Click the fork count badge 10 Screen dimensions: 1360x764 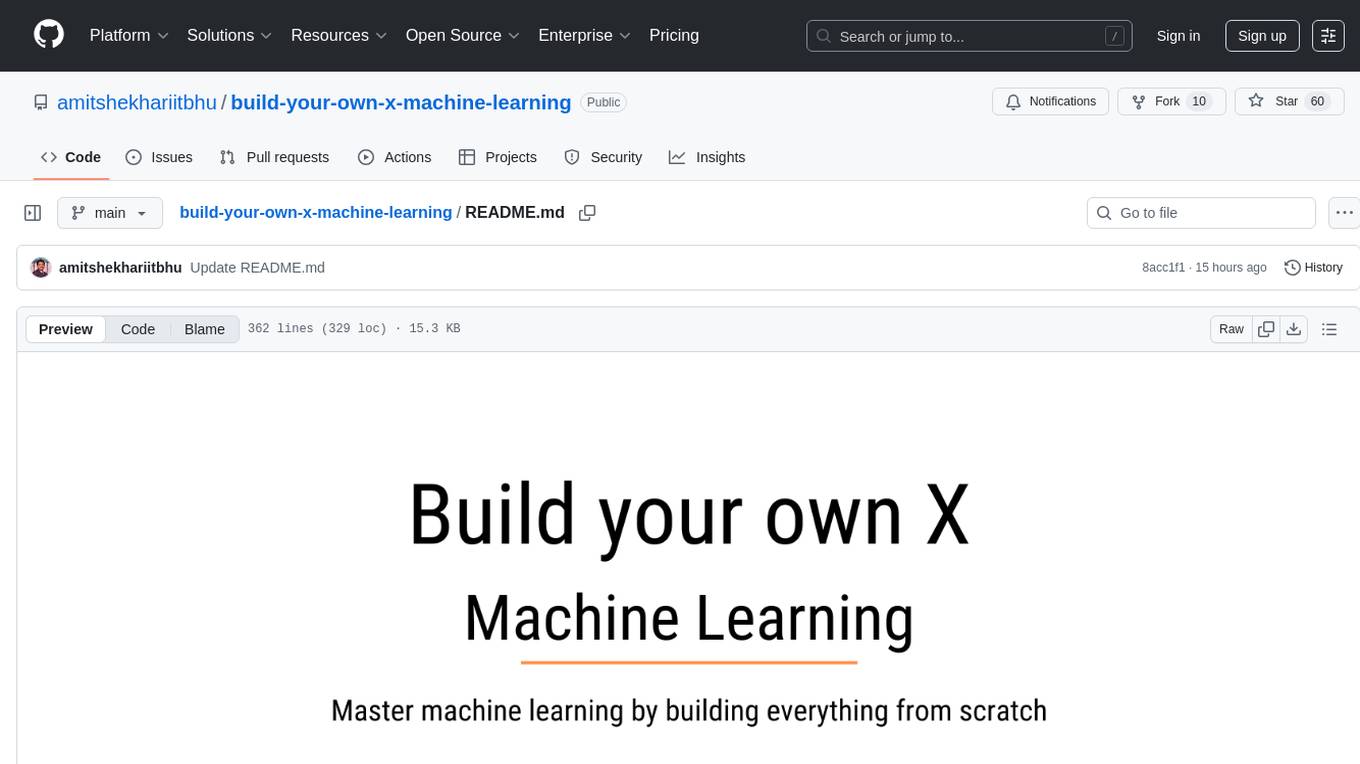point(1199,101)
